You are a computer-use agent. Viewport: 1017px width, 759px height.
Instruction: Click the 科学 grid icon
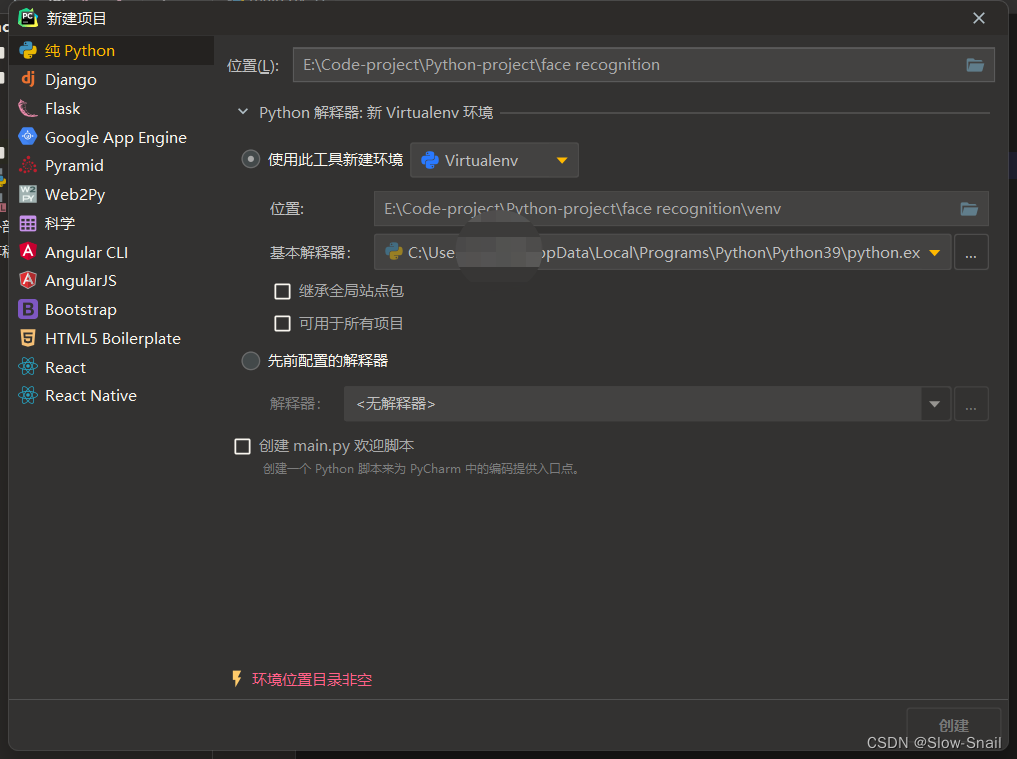[x=28, y=223]
